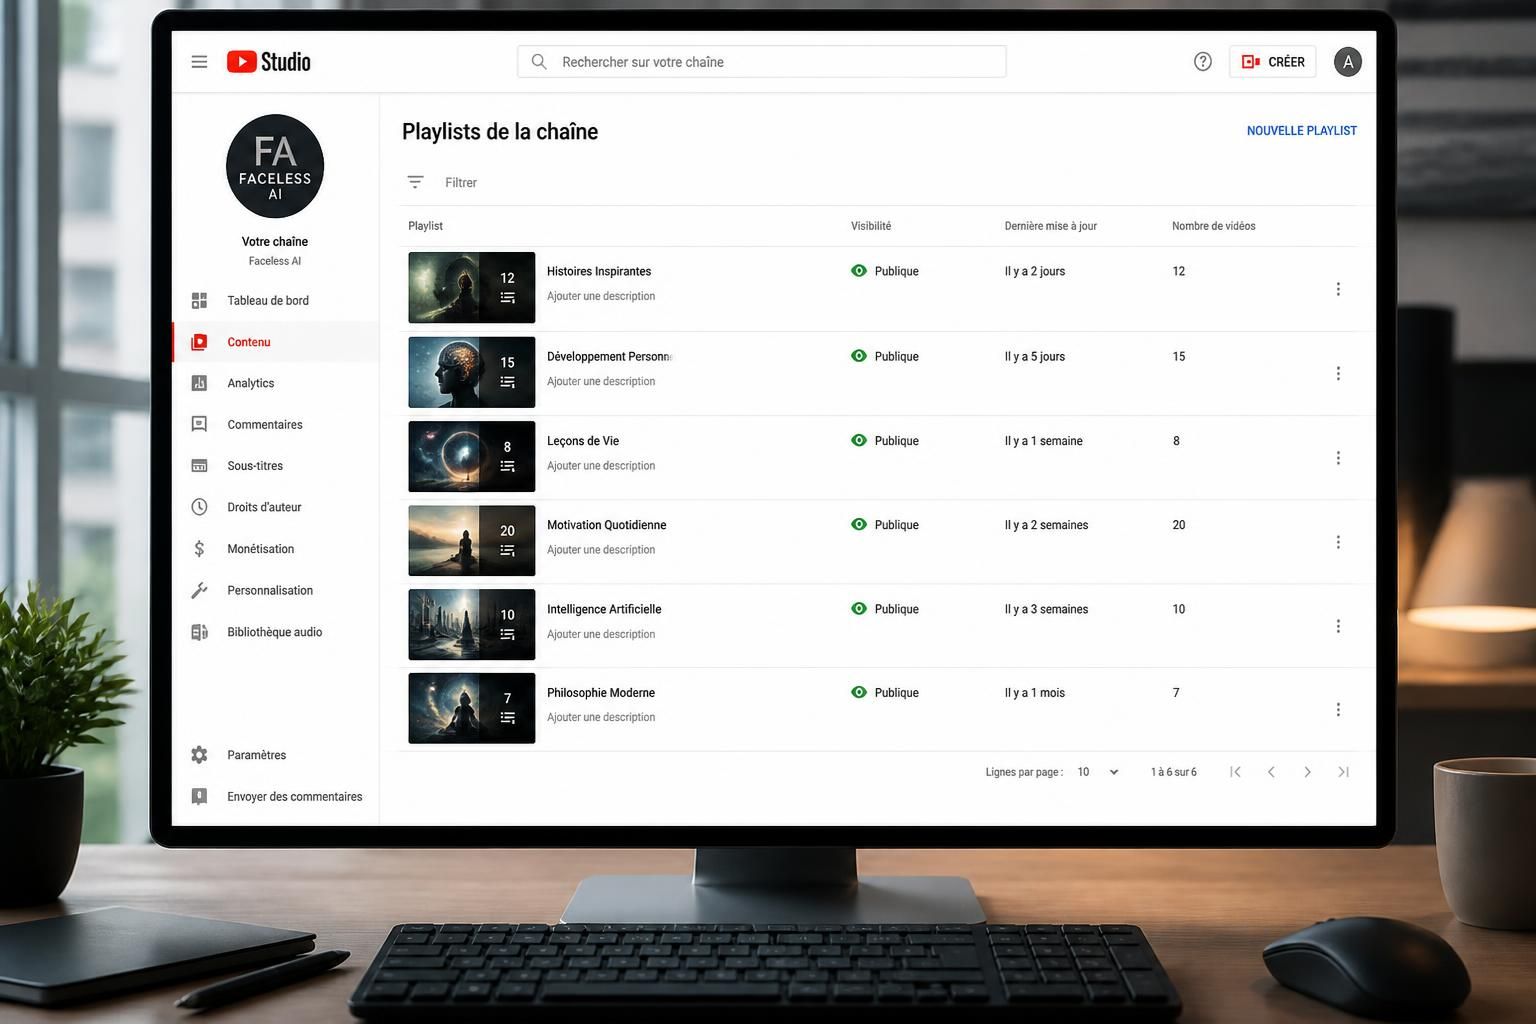Click the Commentaires sidebar icon
The width and height of the screenshot is (1536, 1024).
click(199, 425)
